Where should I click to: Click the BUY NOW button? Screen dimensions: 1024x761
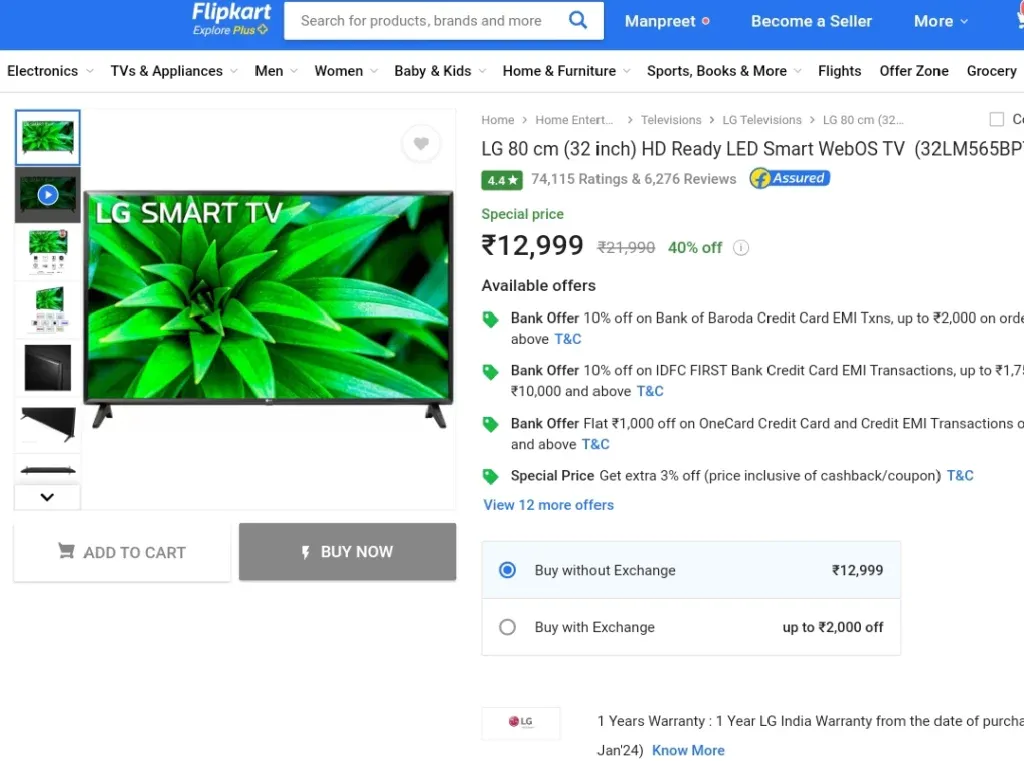point(347,552)
